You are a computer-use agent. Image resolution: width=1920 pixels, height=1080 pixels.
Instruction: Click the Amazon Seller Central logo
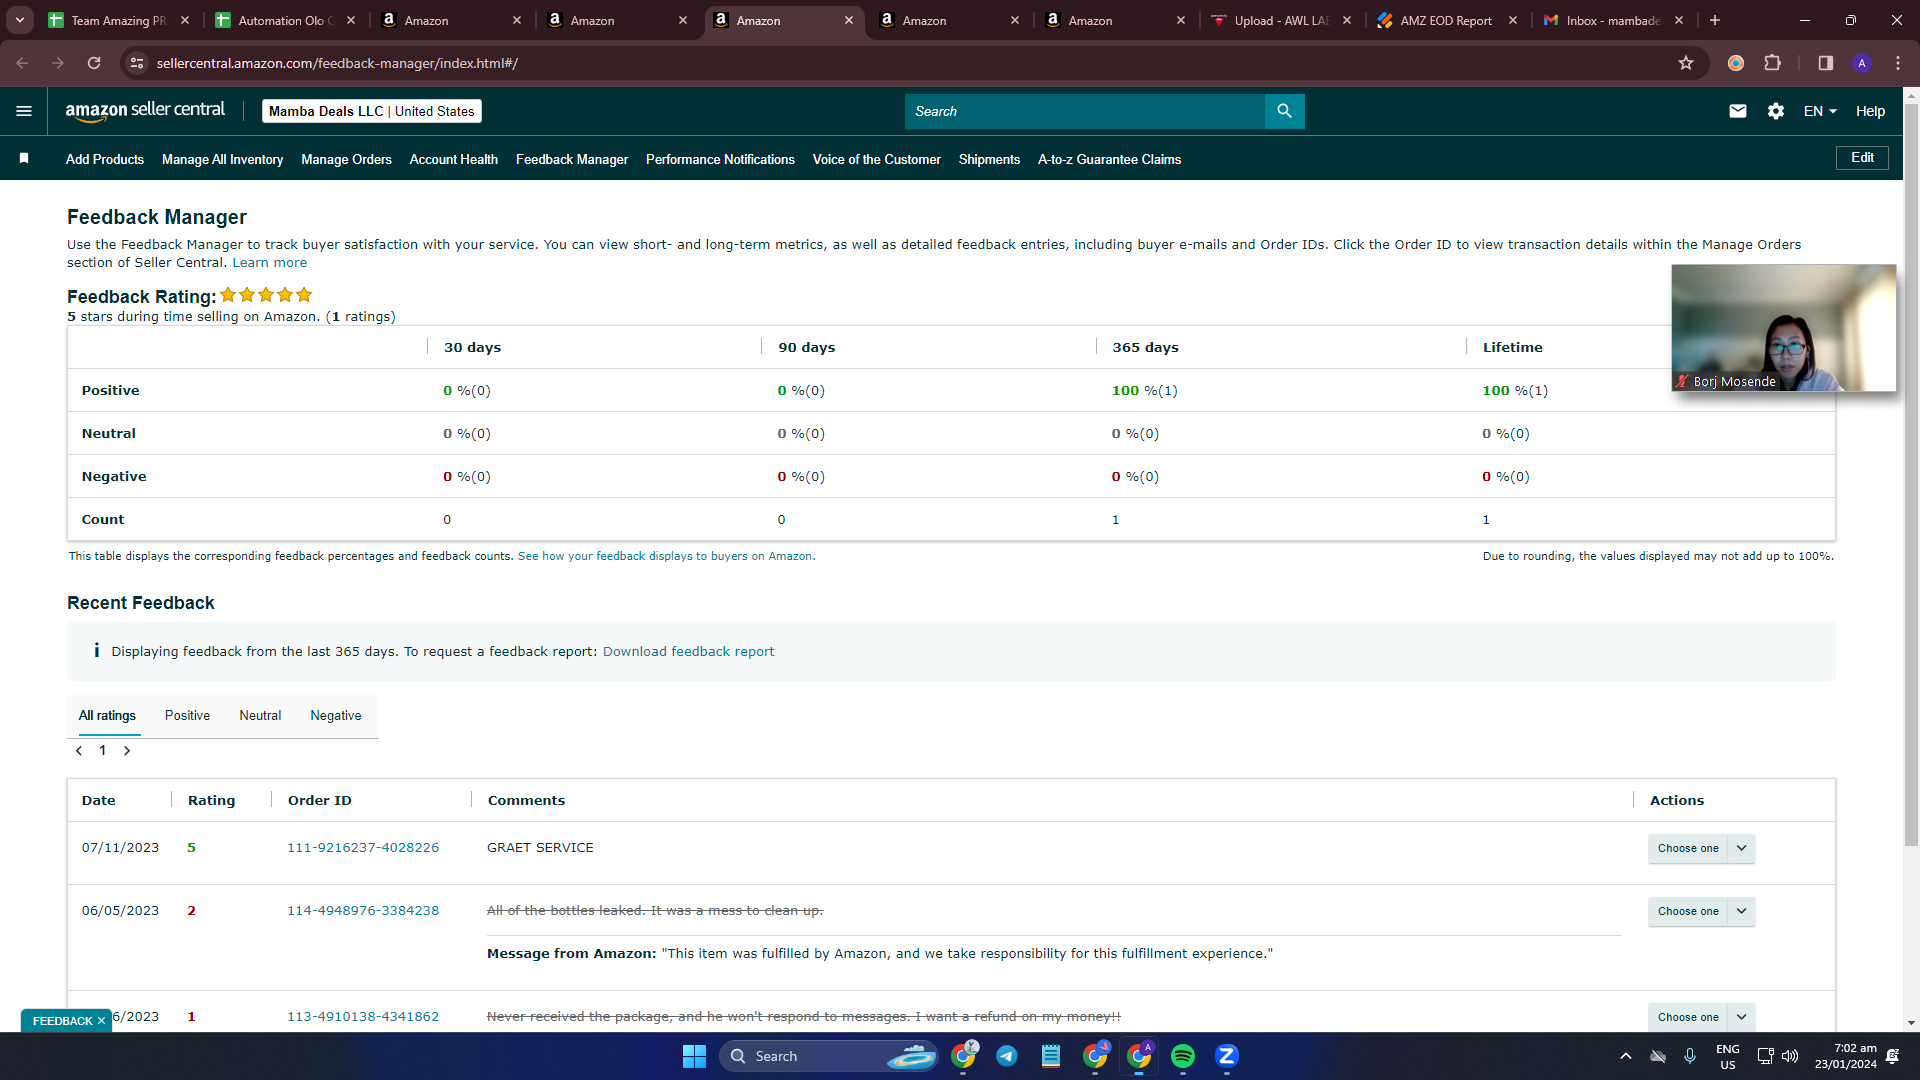[145, 111]
